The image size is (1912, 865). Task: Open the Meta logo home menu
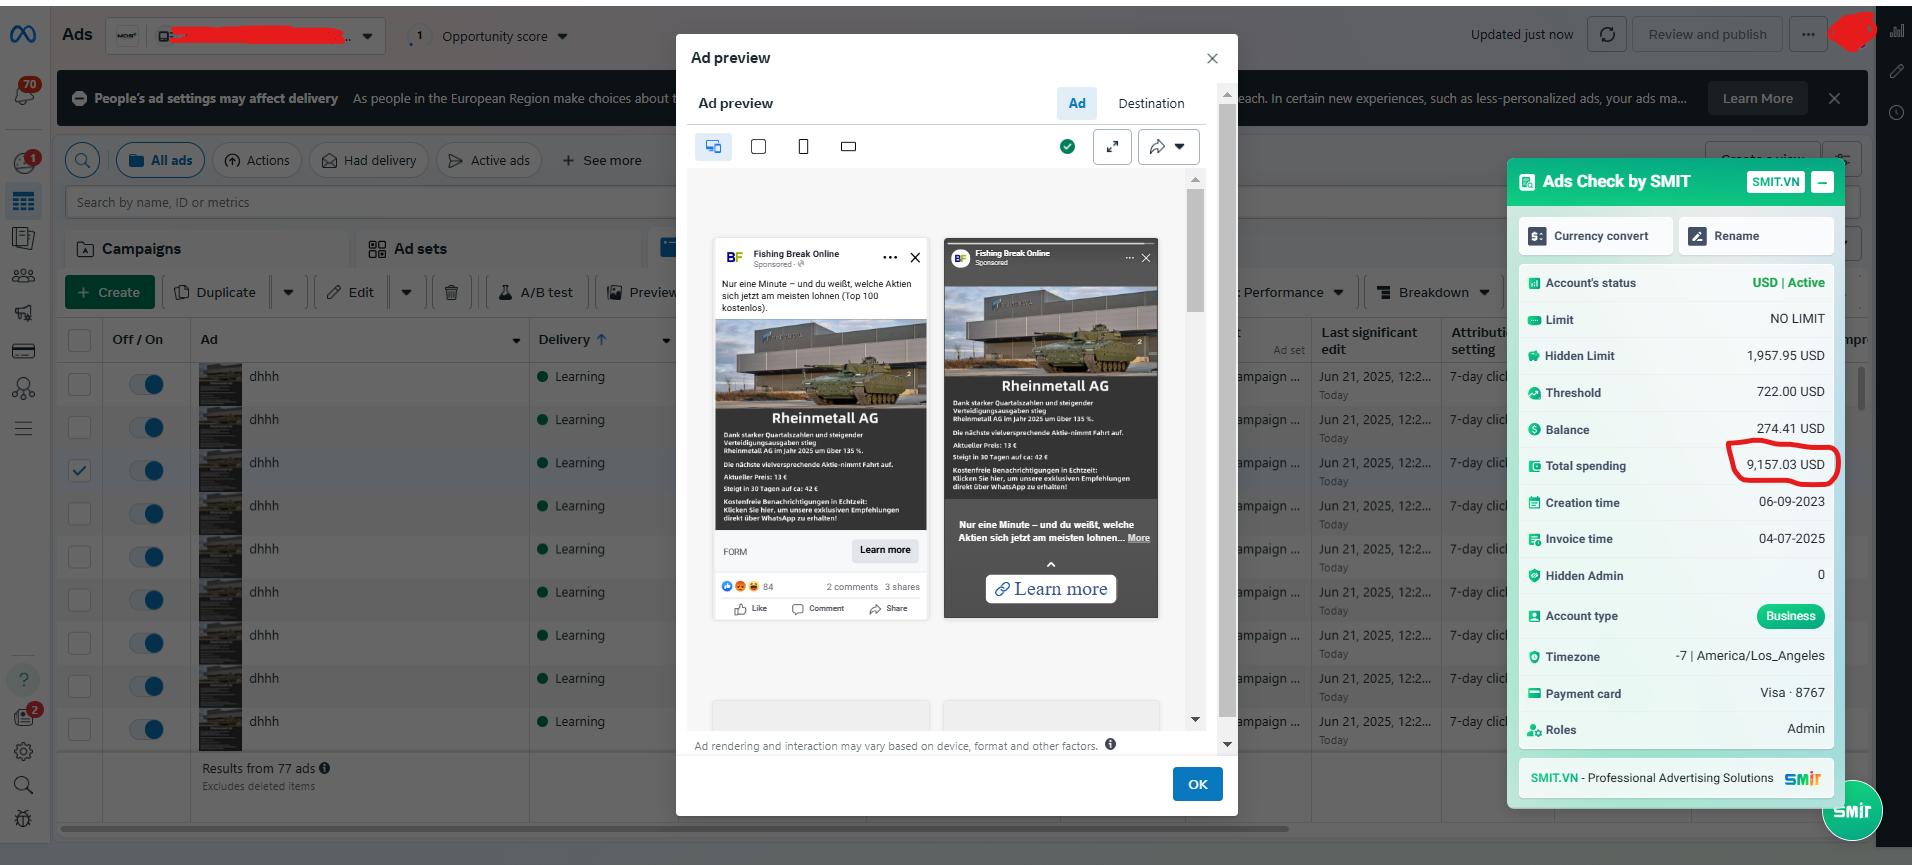coord(23,35)
